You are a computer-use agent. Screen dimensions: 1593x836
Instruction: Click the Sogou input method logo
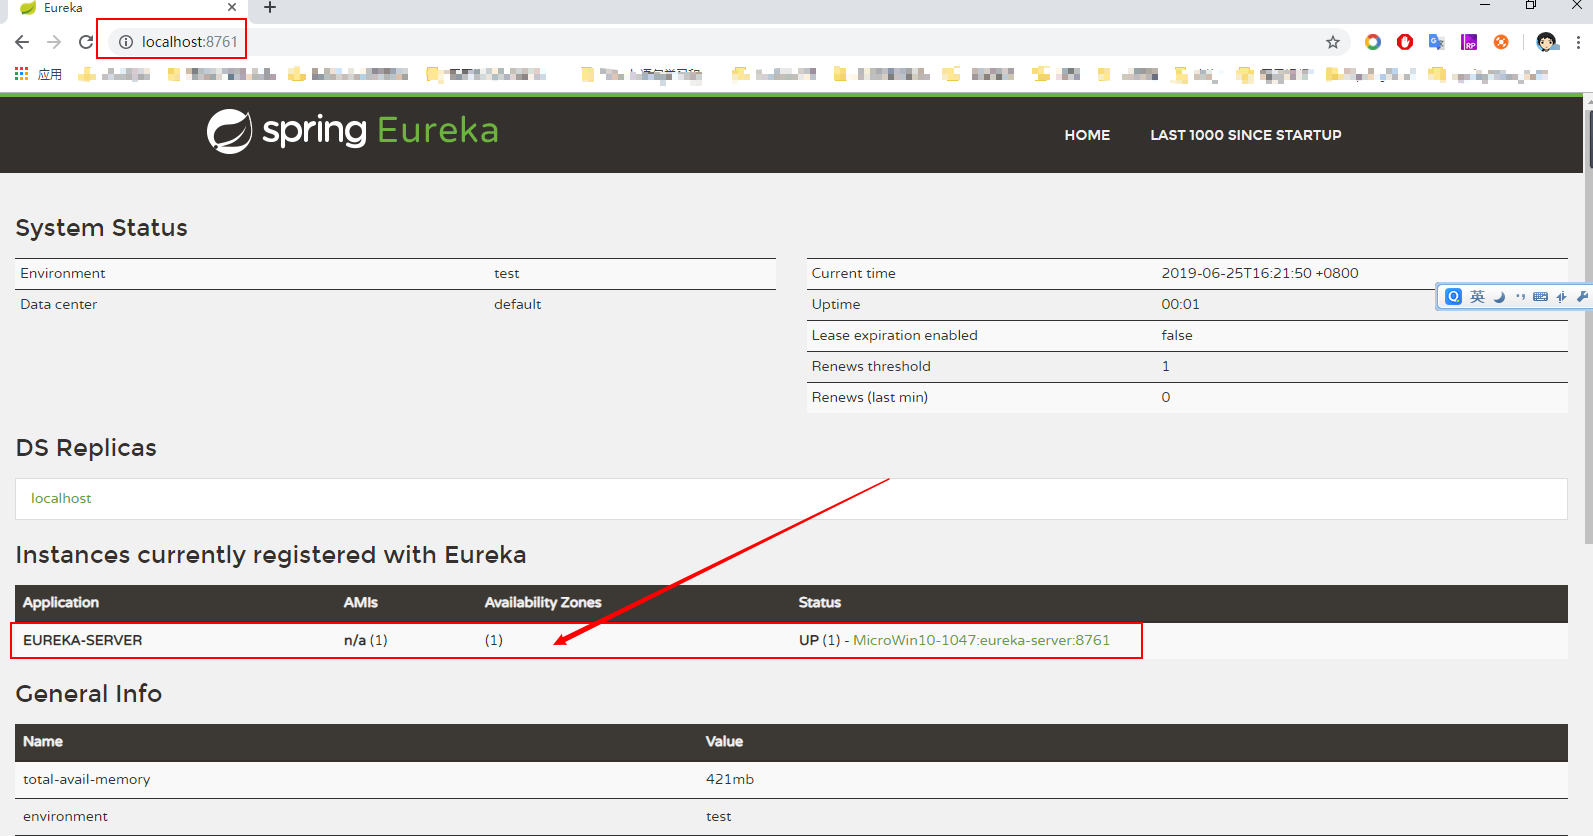pos(1454,296)
